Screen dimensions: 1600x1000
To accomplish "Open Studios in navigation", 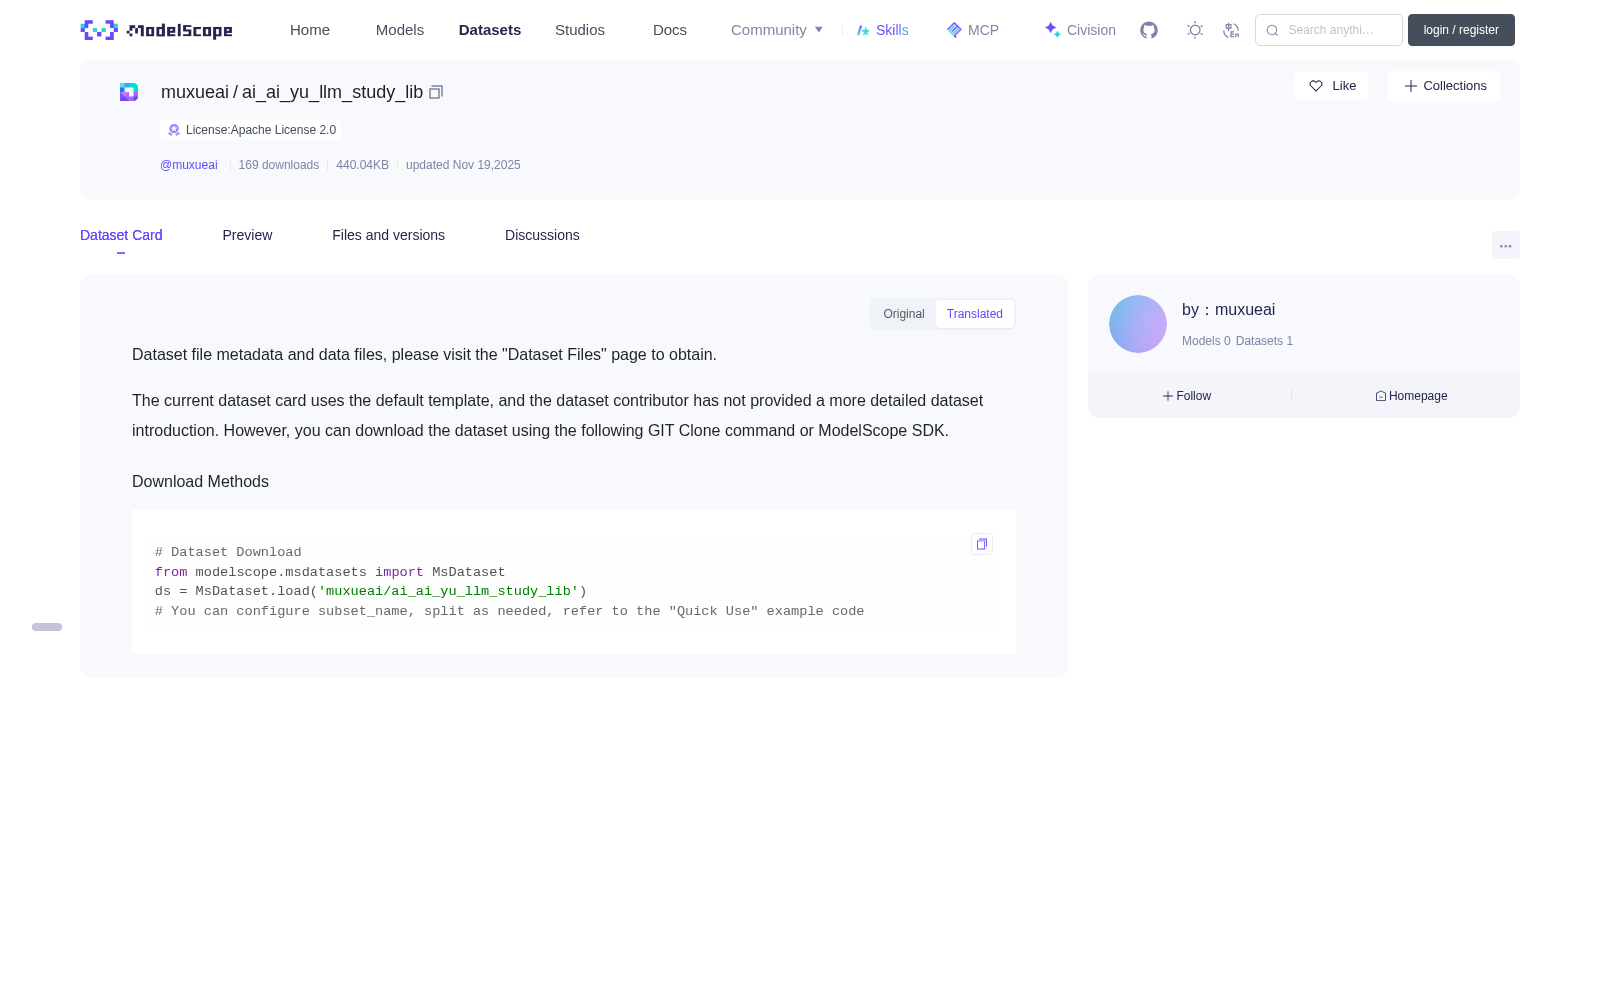I will coord(580,30).
